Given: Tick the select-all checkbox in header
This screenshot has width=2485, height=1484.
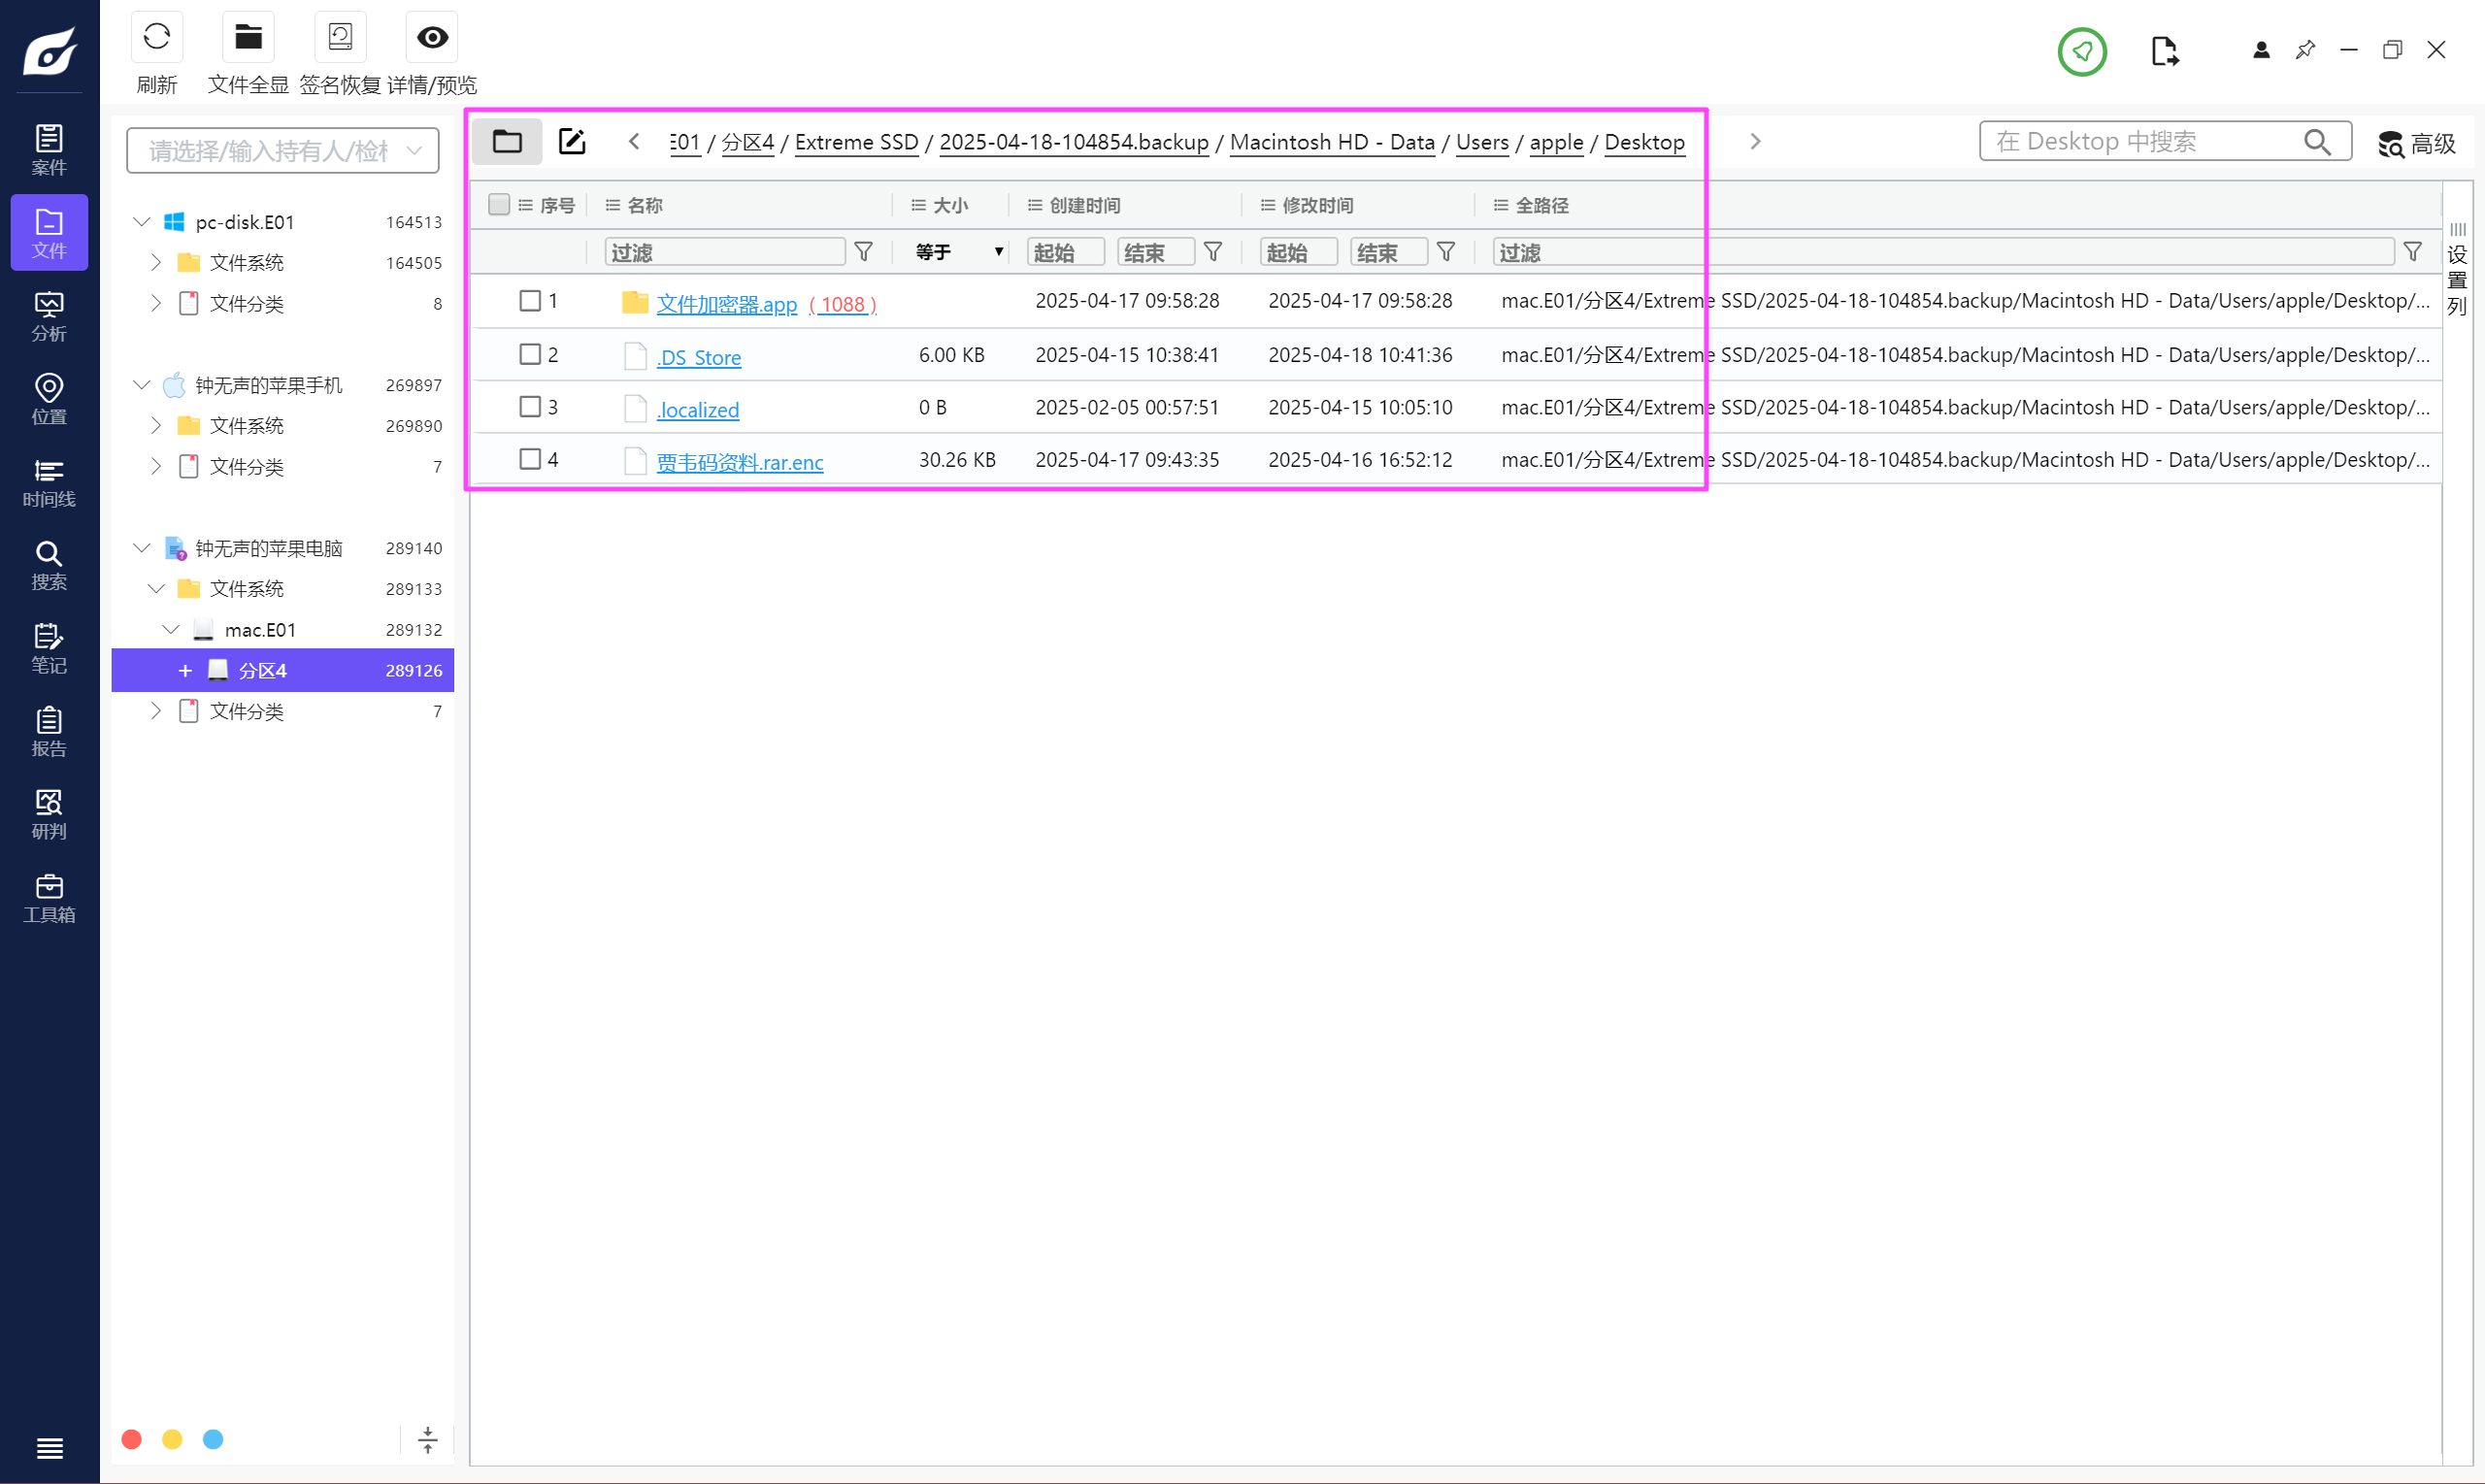Looking at the screenshot, I should click(499, 205).
